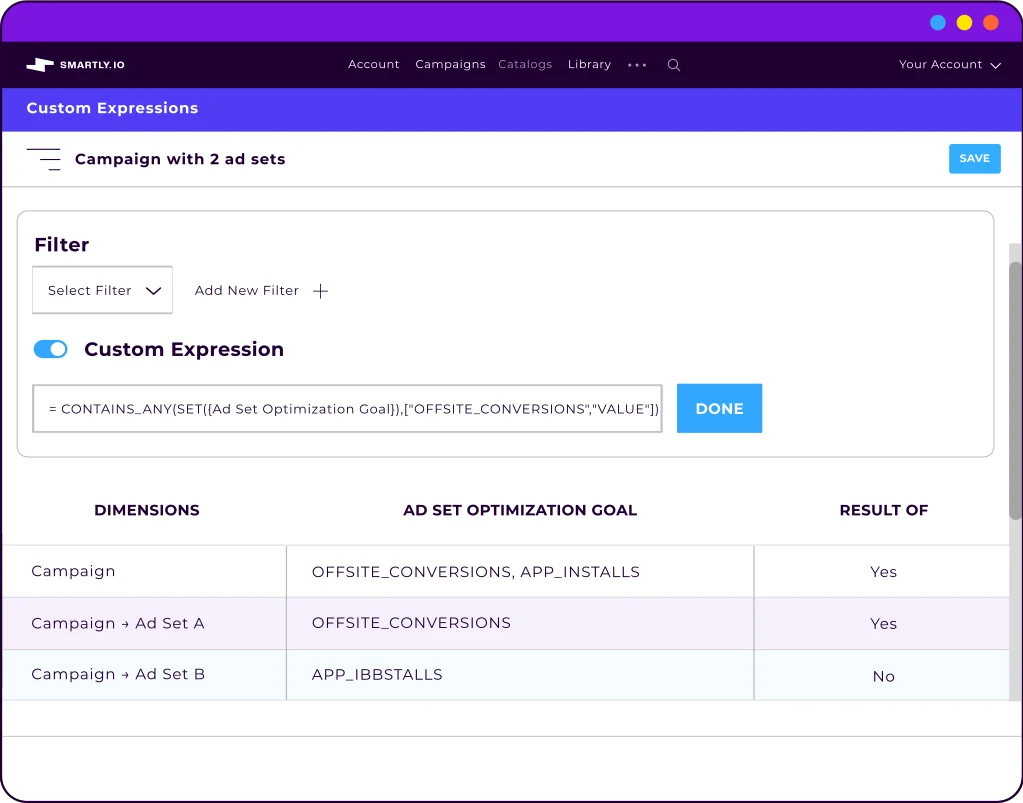This screenshot has height=803, width=1023.
Task: Open the search icon in the navbar
Action: (673, 64)
